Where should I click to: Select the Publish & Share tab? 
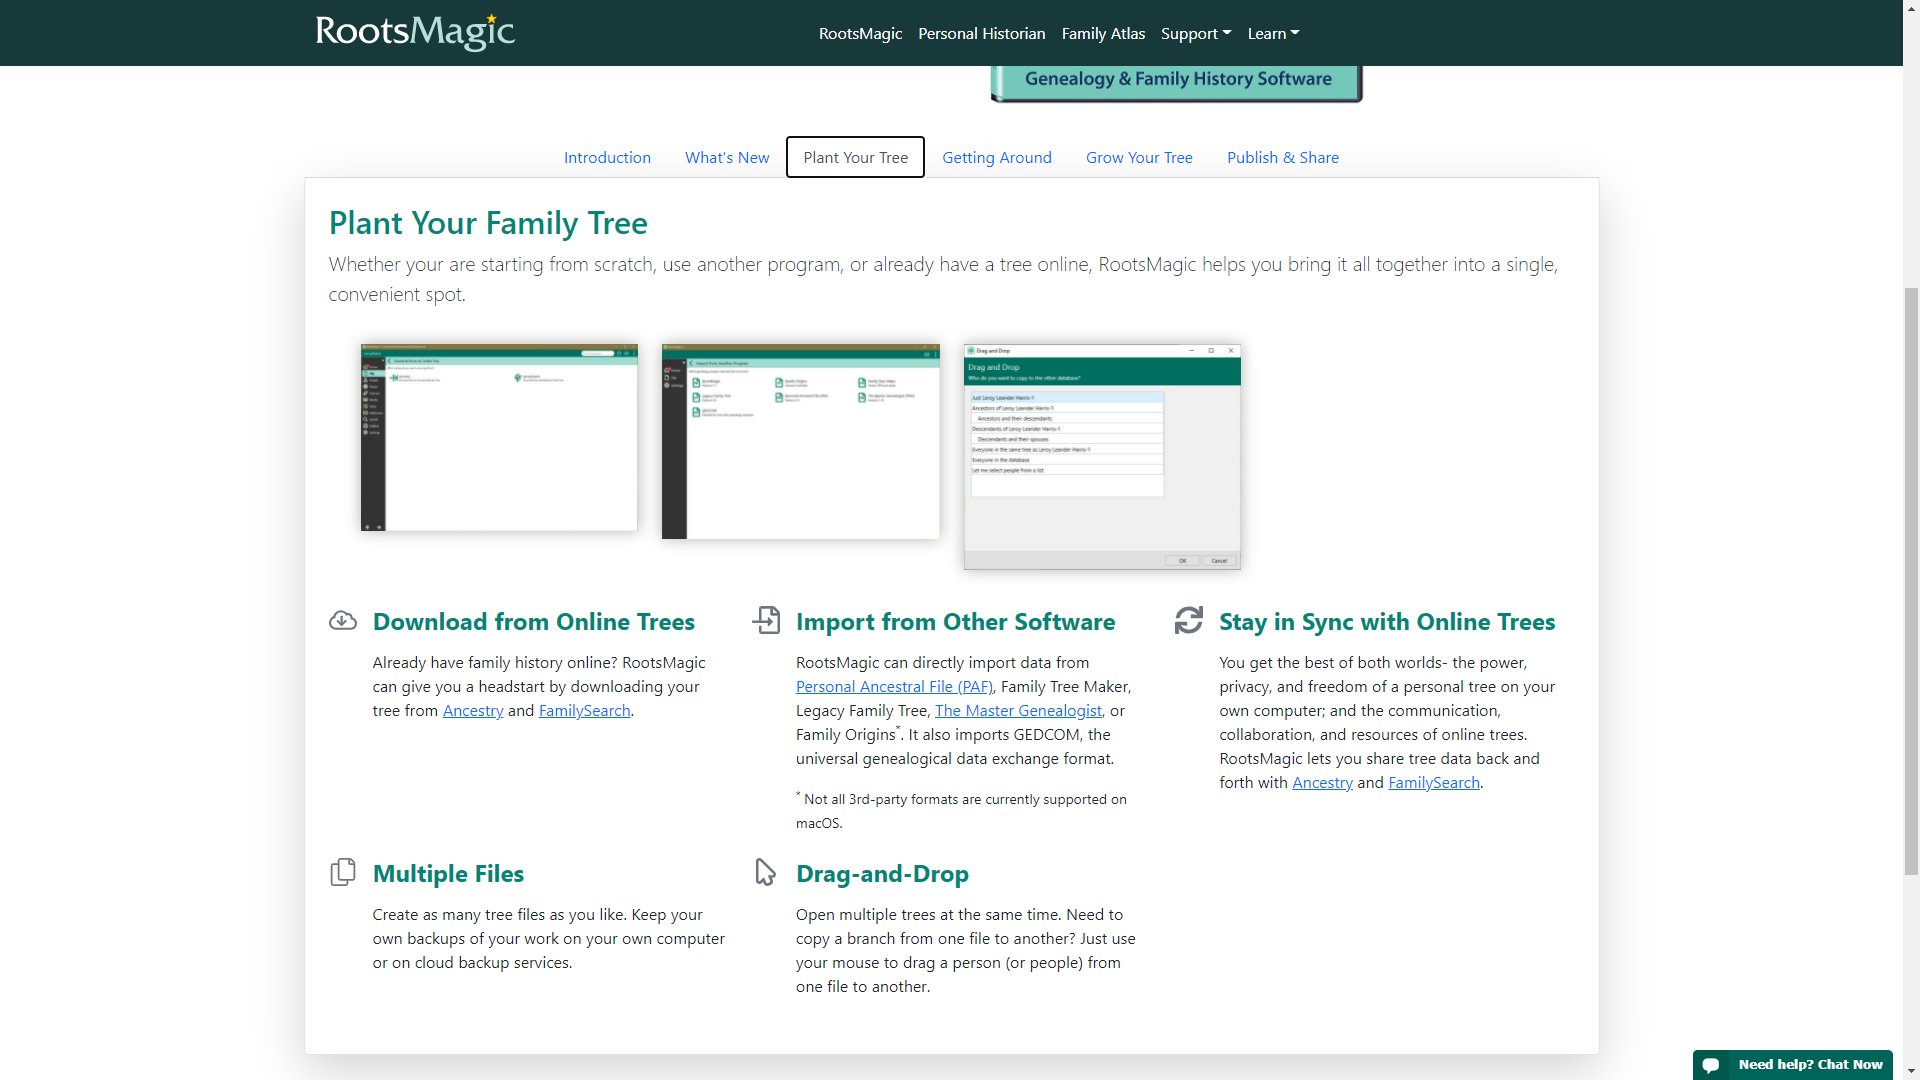pos(1283,157)
